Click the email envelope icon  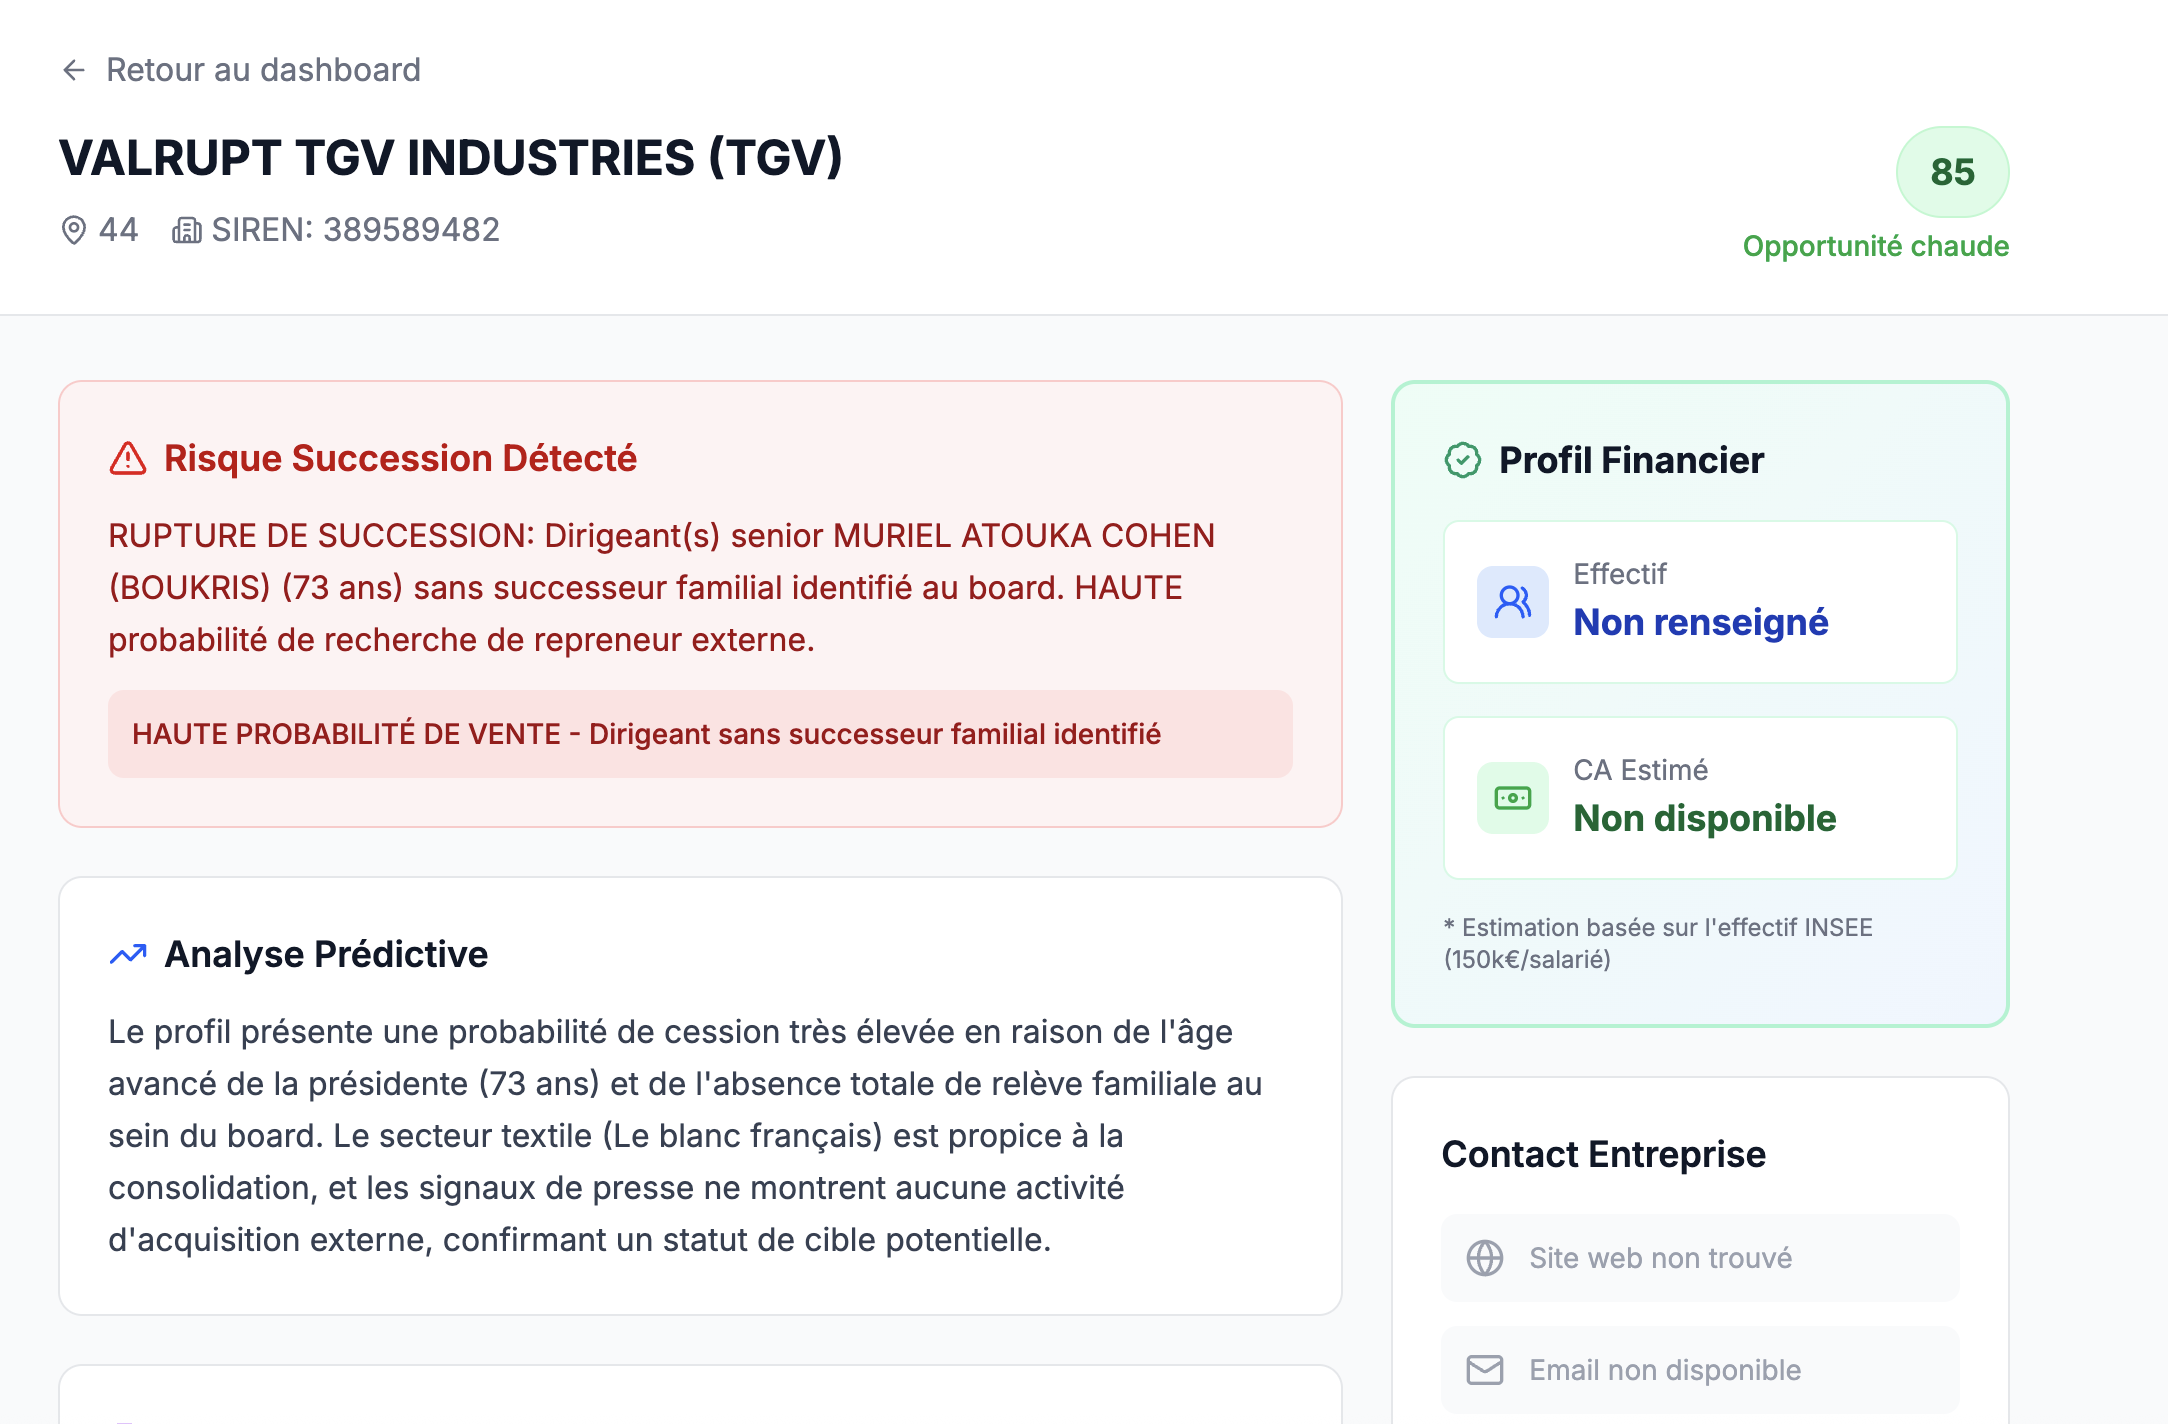[1485, 1370]
